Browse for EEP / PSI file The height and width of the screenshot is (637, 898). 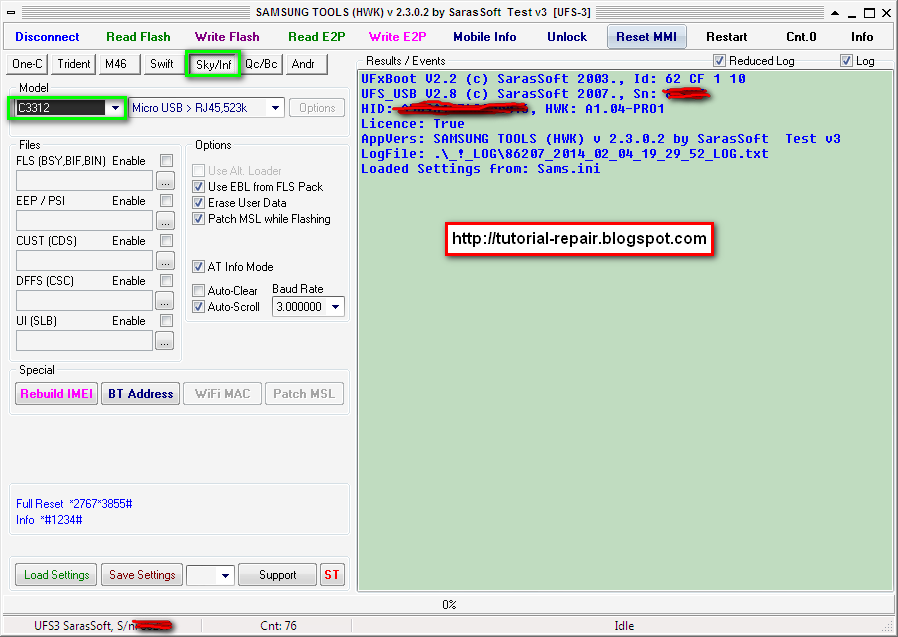[165, 221]
